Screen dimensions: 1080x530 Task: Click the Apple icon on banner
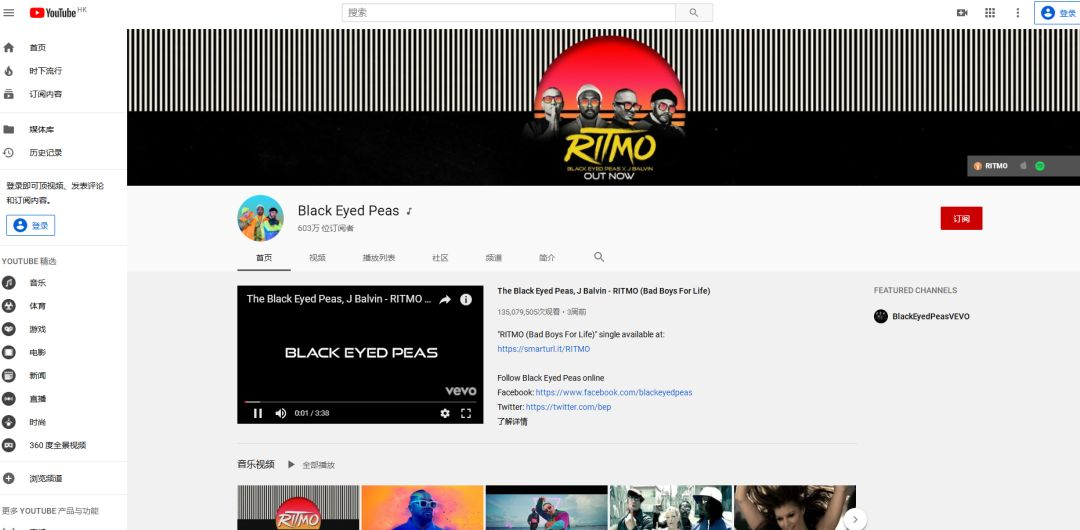point(1023,166)
